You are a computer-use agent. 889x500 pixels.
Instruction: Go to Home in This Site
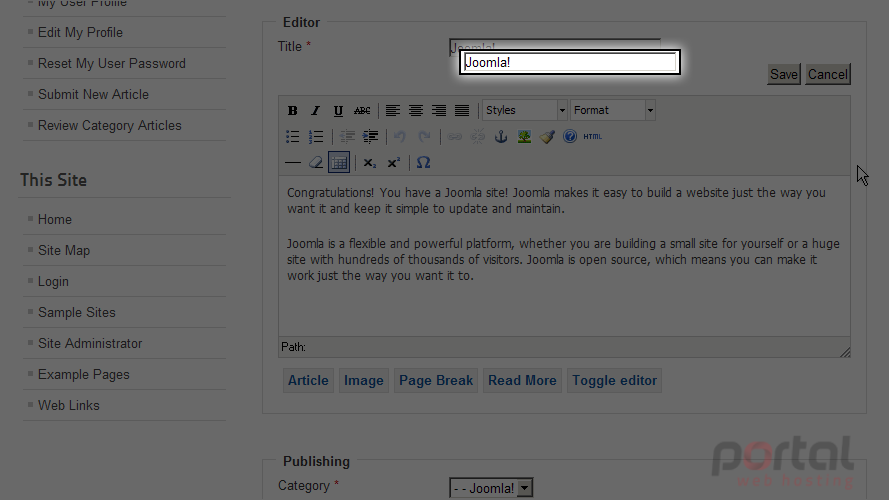(x=55, y=219)
